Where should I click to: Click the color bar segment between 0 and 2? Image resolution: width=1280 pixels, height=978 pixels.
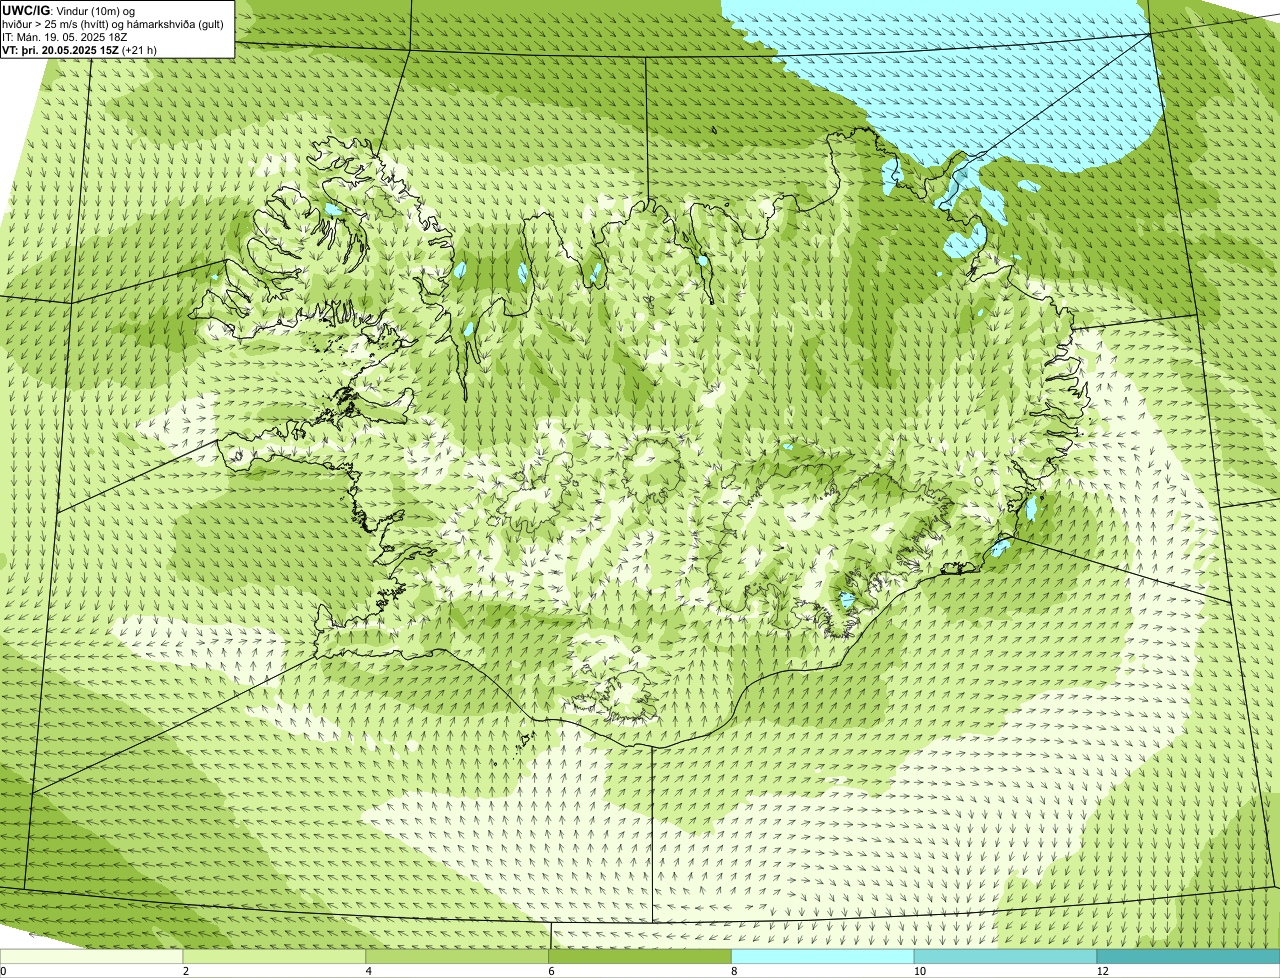tap(91, 957)
